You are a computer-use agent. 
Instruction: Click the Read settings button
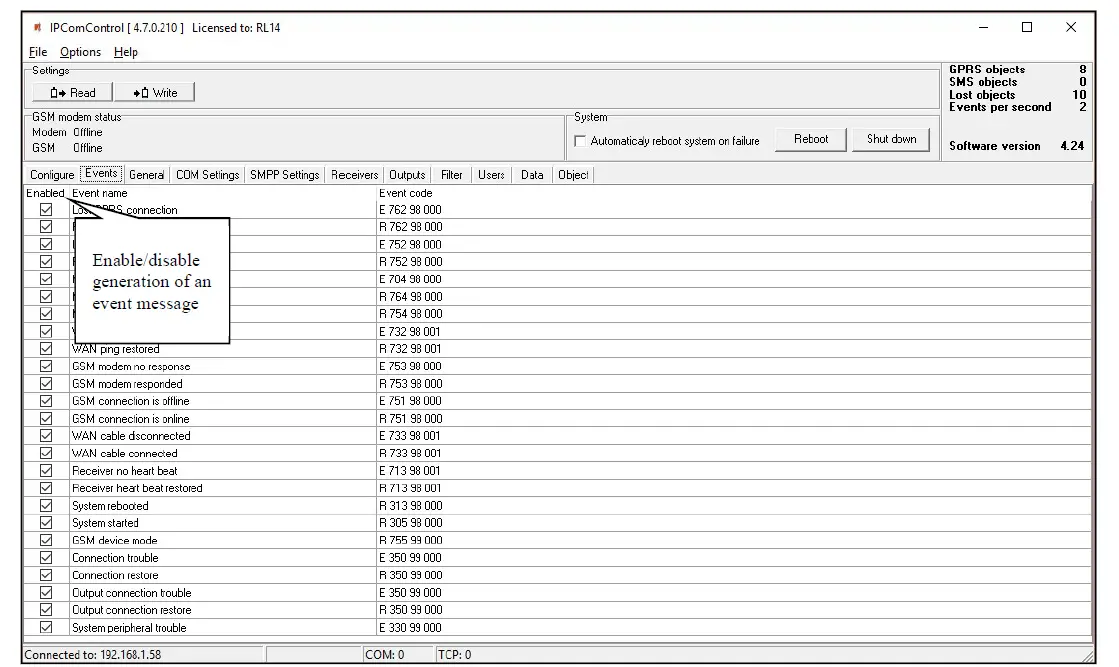(72, 93)
